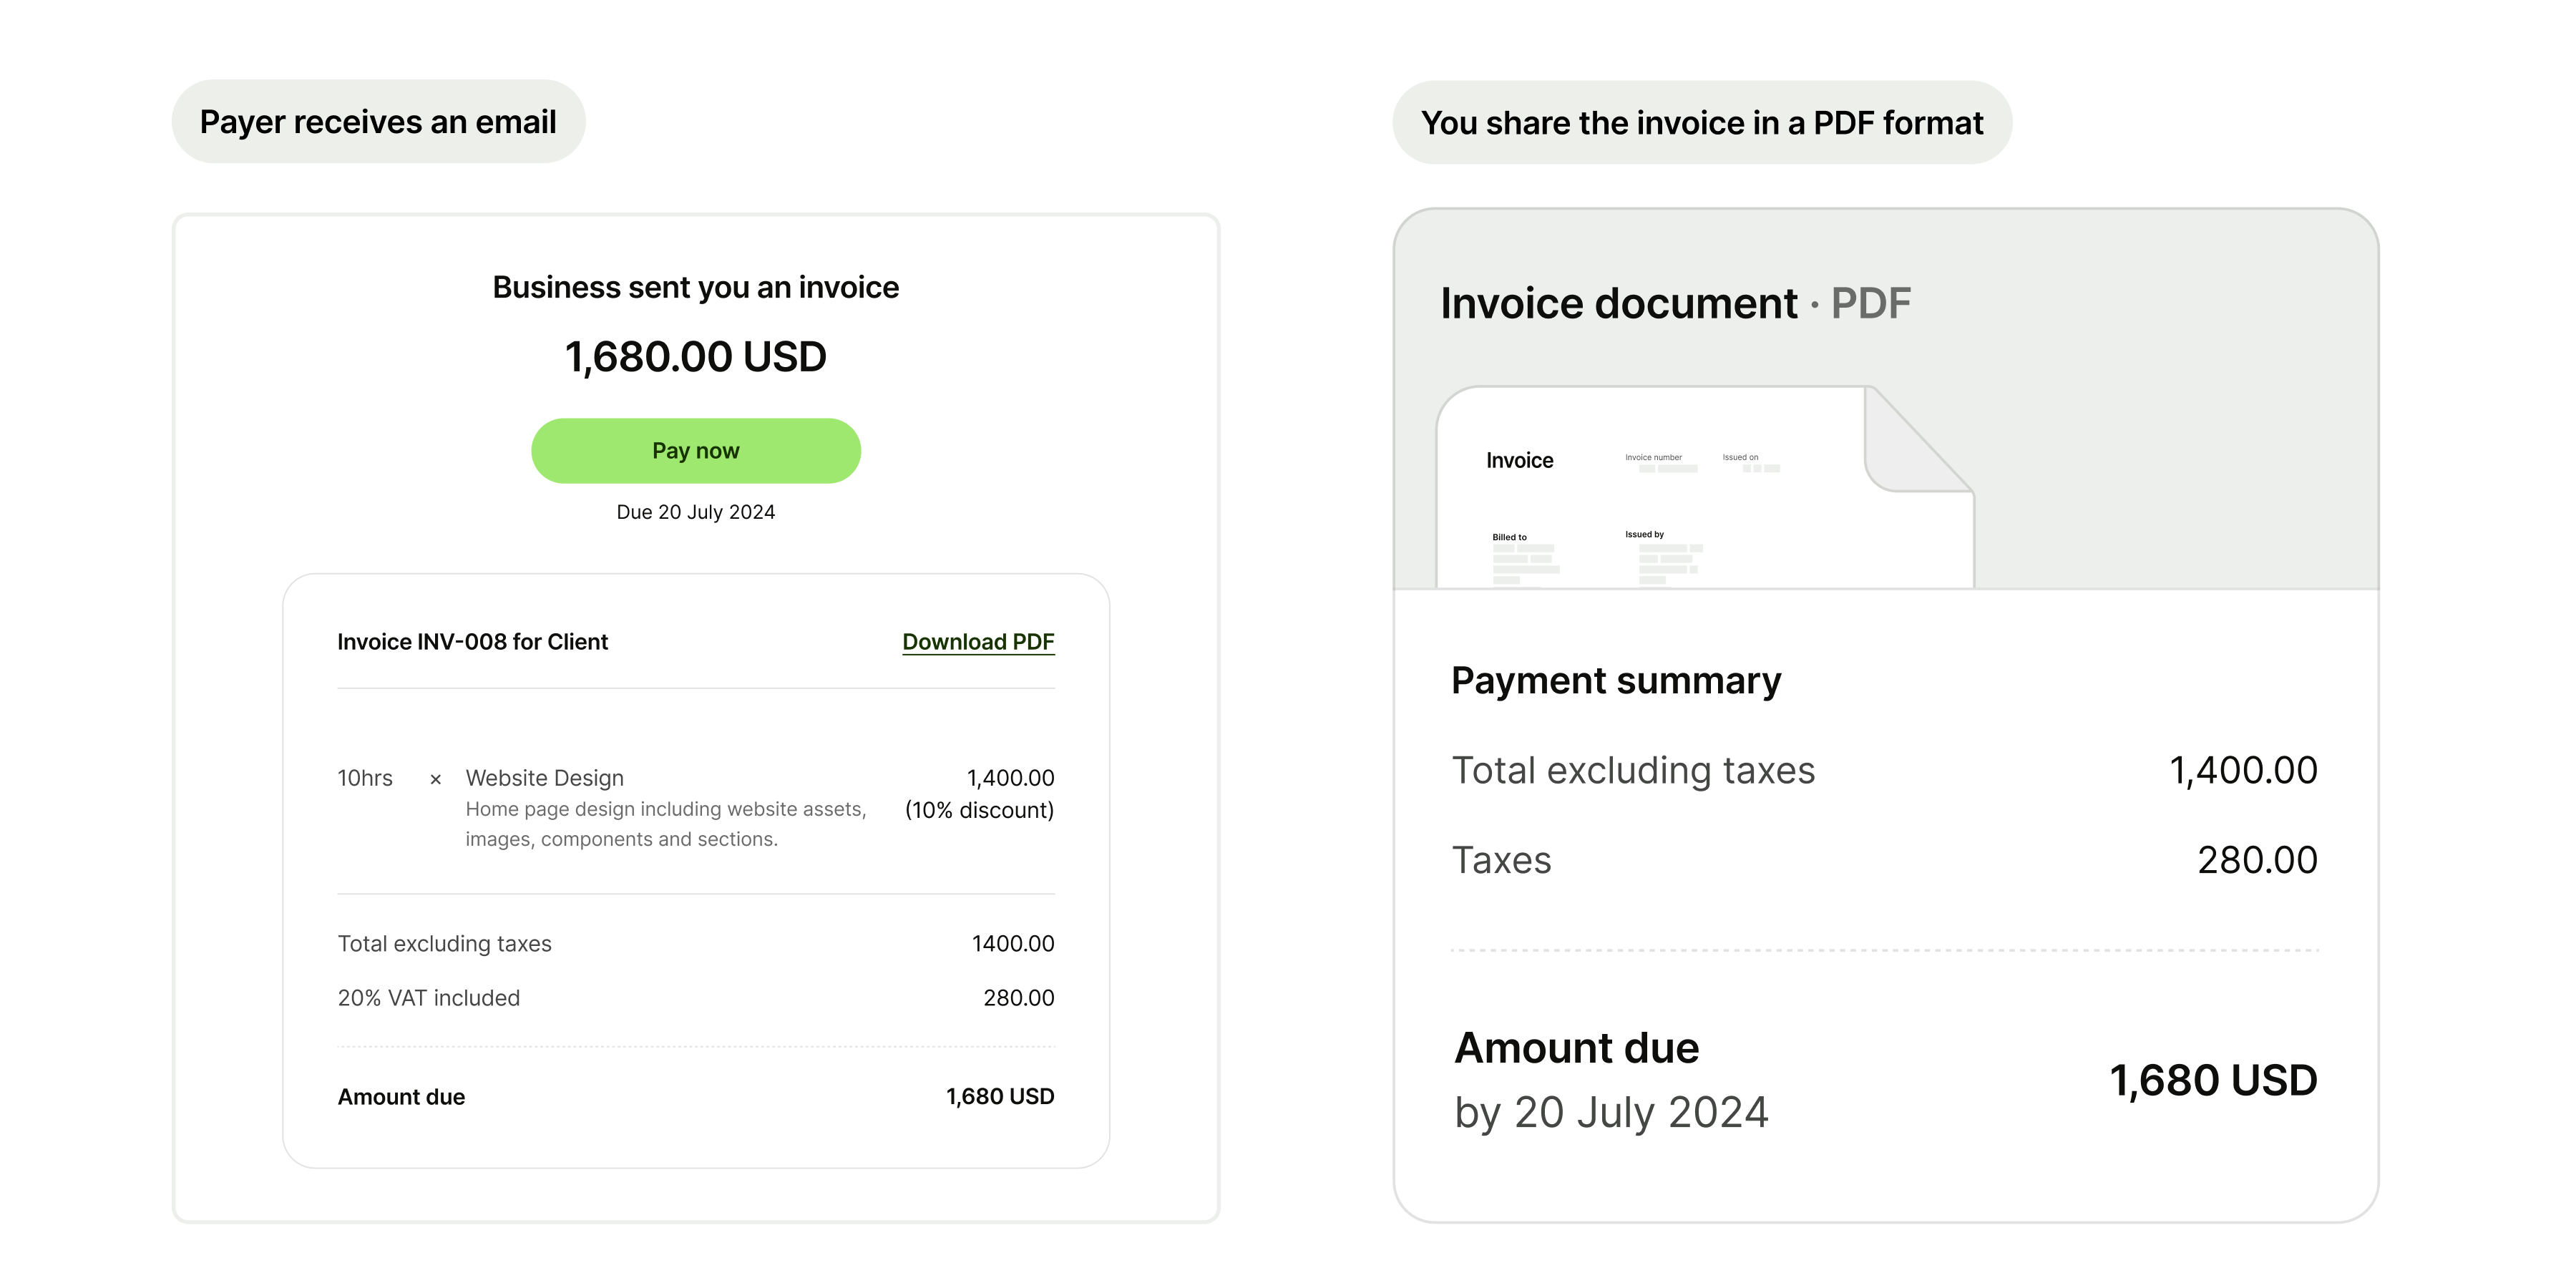Click the "20% VAT included" row label
Viewport: 2576px width, 1288px height.
(428, 998)
